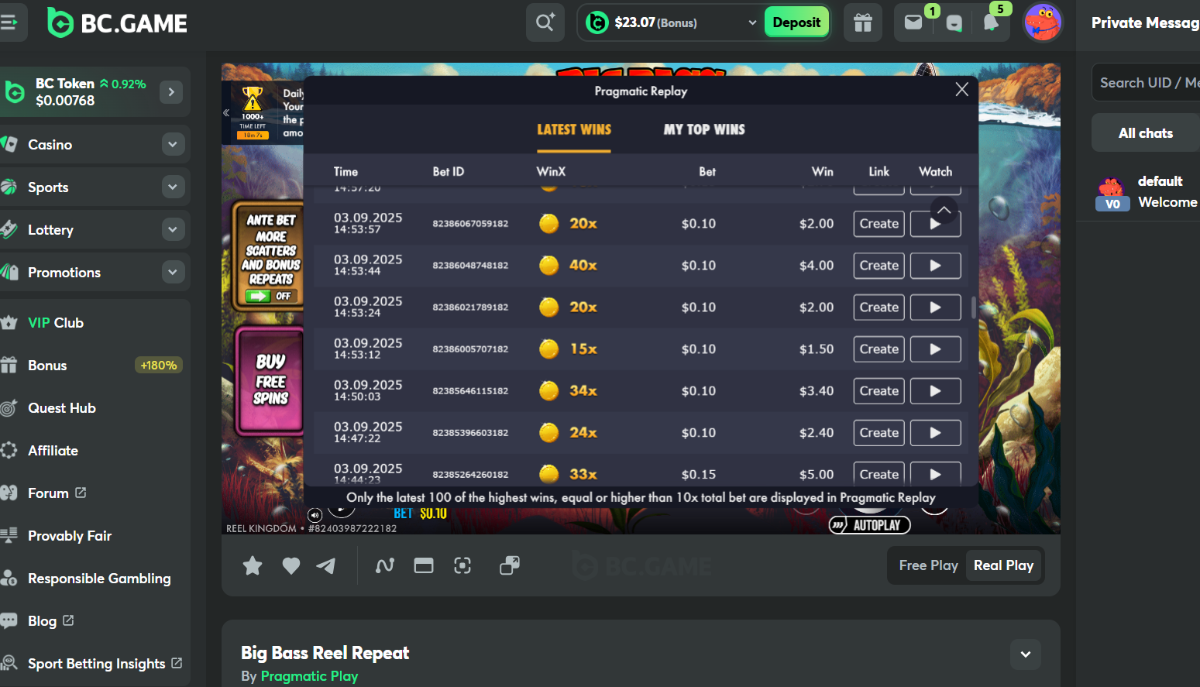
Task: Switch to My Top Wins tab
Action: click(x=704, y=129)
